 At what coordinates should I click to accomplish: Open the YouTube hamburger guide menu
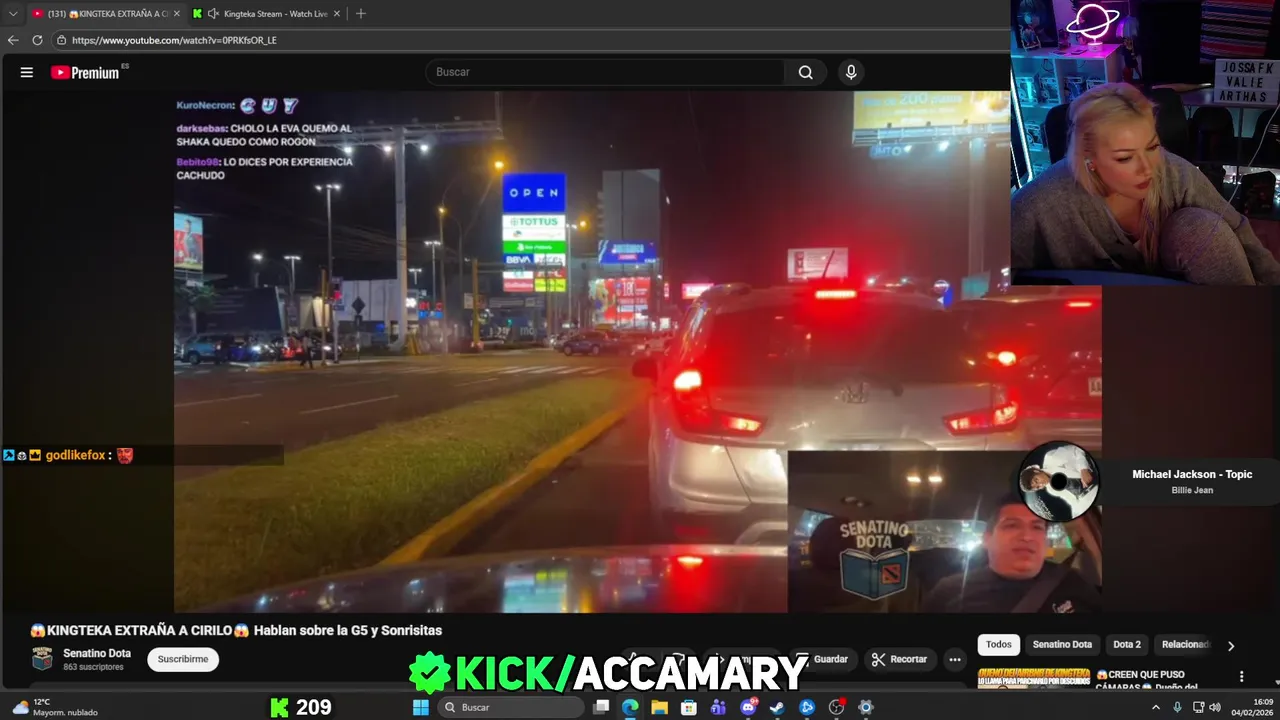point(27,72)
